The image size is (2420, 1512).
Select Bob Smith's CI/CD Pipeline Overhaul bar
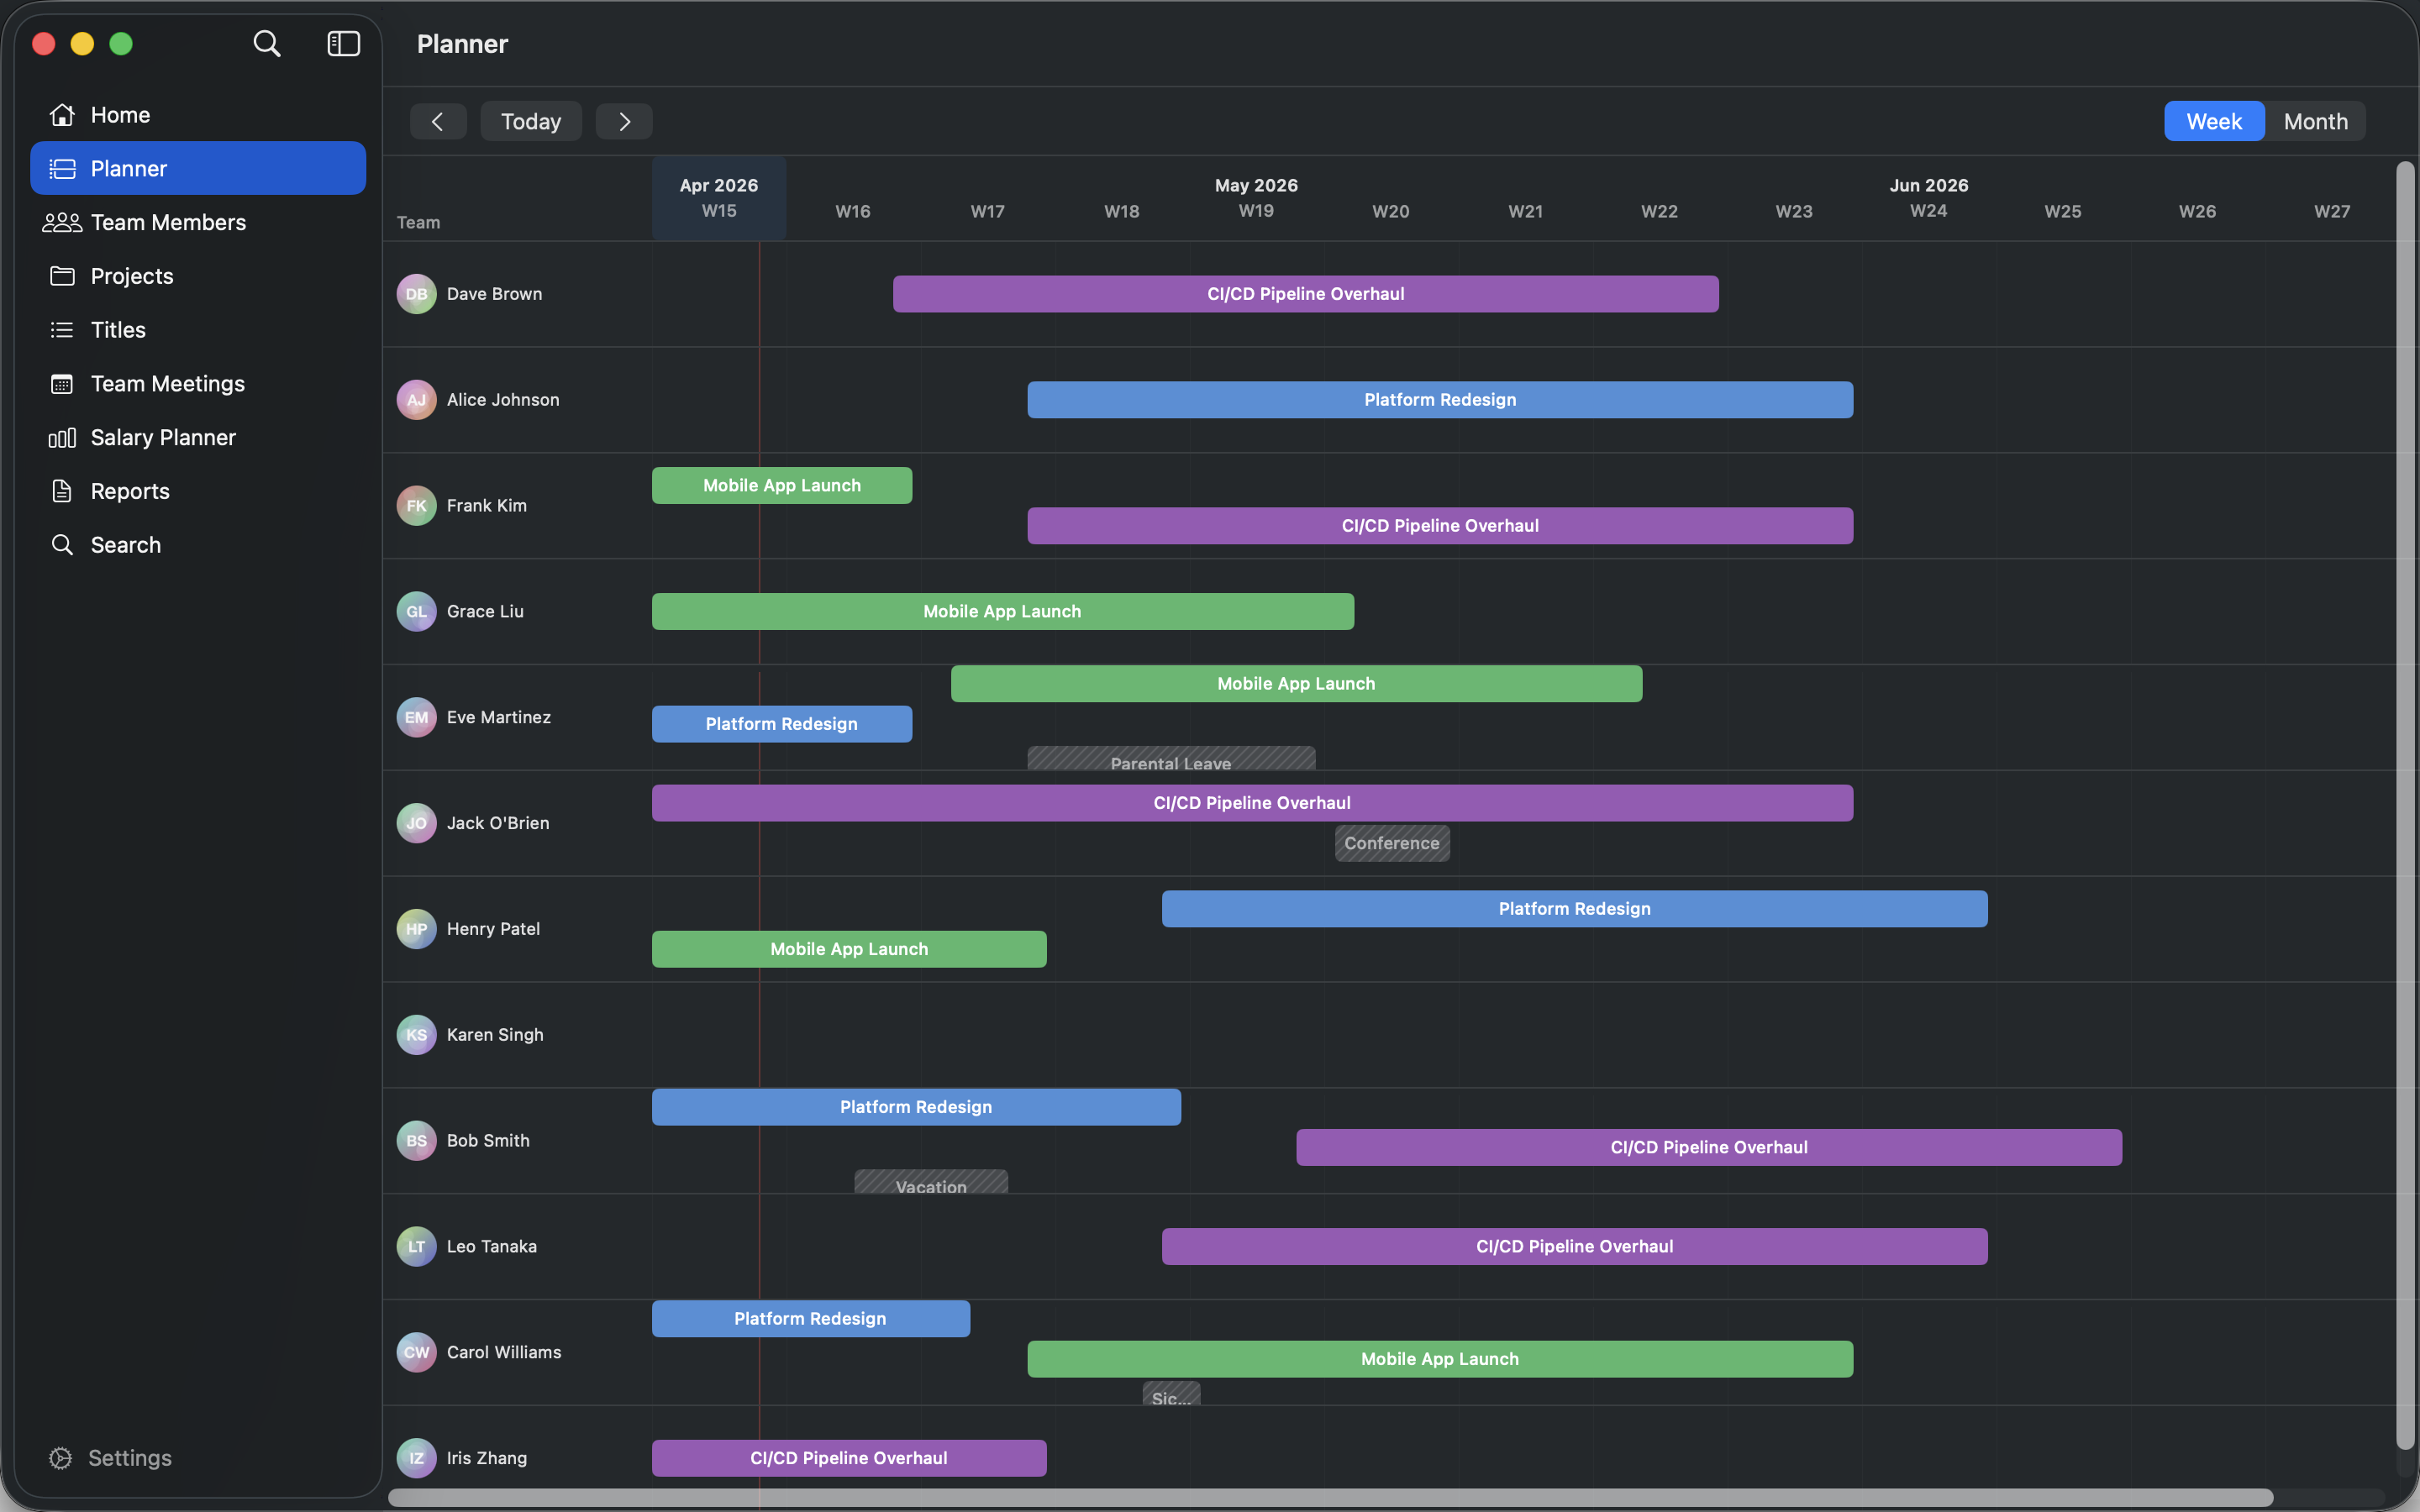pos(1709,1147)
